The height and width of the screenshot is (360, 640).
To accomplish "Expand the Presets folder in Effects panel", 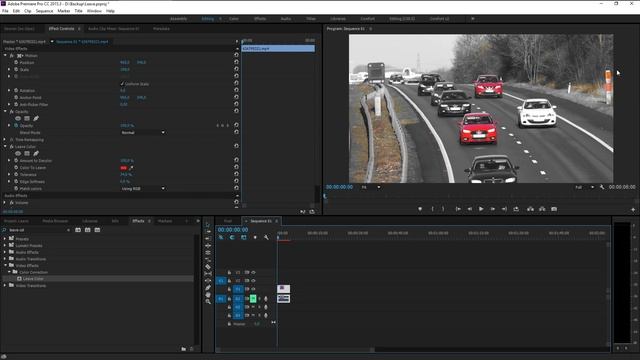I will coord(5,239).
